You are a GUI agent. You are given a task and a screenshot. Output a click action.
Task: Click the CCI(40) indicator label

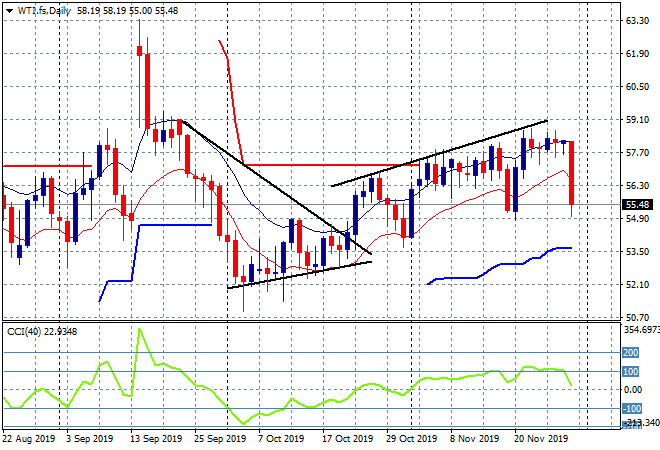click(41, 332)
